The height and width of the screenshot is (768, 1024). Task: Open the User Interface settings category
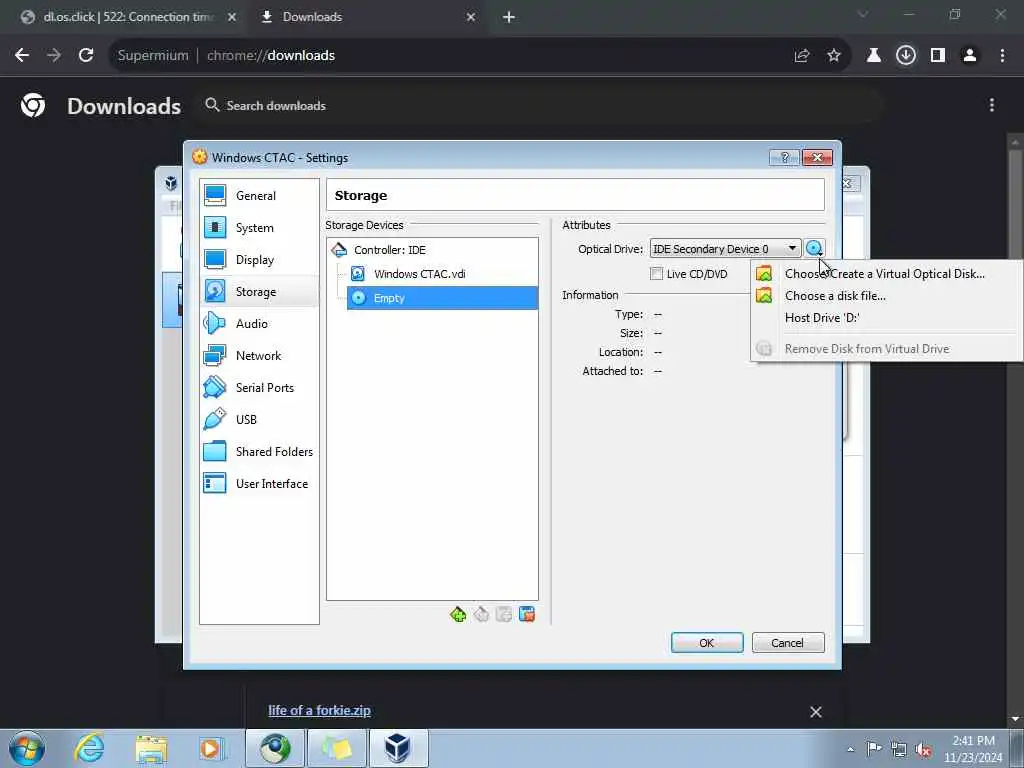point(259,483)
